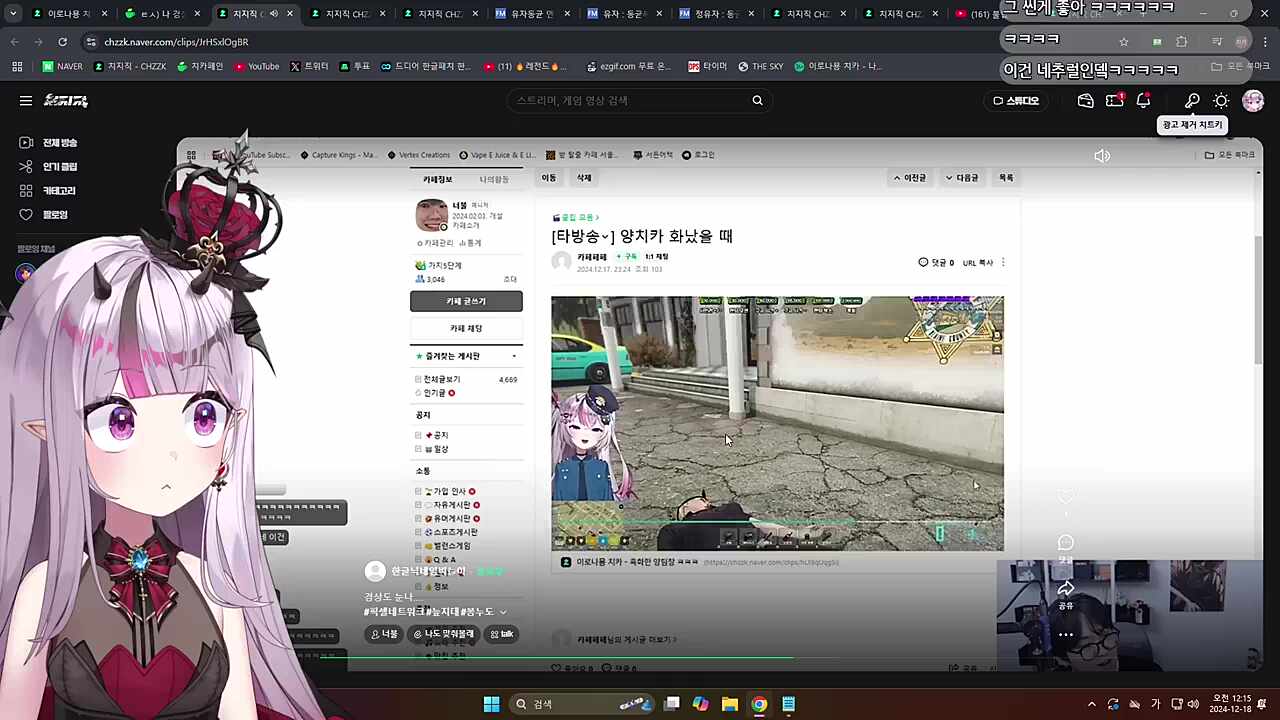This screenshot has width=1280, height=720.
Task: Open the clip's three-dot more menu
Action: tap(1066, 634)
